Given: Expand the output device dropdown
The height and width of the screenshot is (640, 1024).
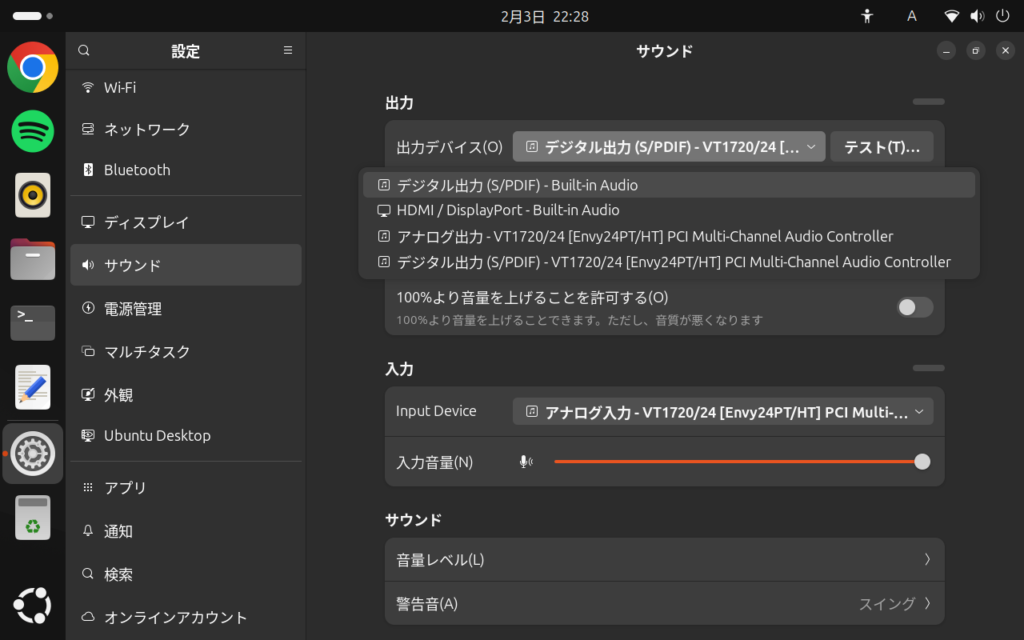Looking at the screenshot, I should (x=668, y=147).
